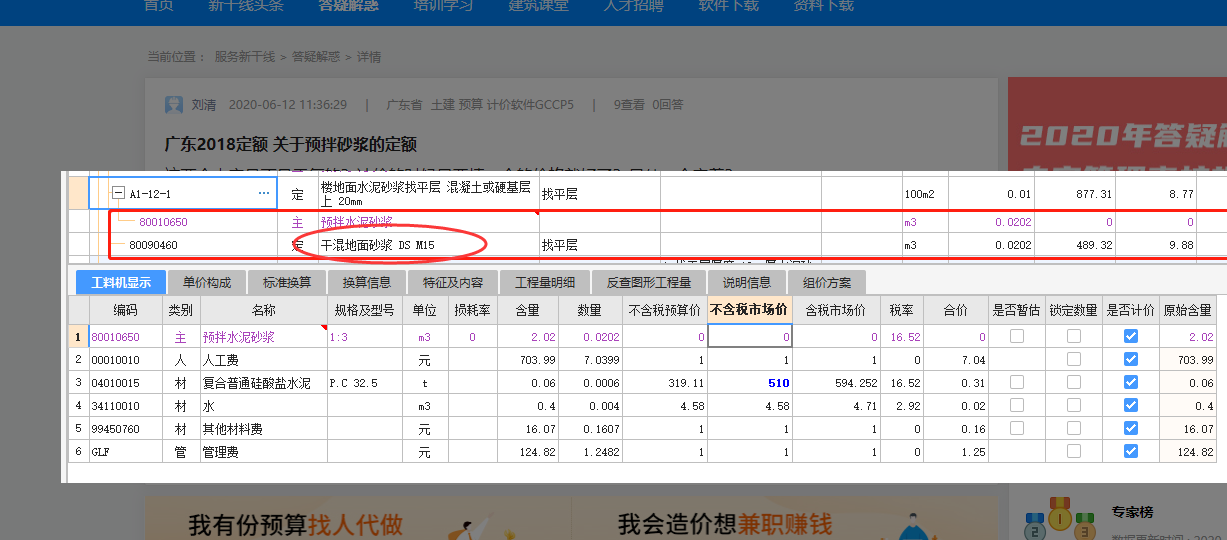Uncheck 是否计价 for 管理费 row
Image resolution: width=1227 pixels, height=540 pixels.
[1131, 451]
